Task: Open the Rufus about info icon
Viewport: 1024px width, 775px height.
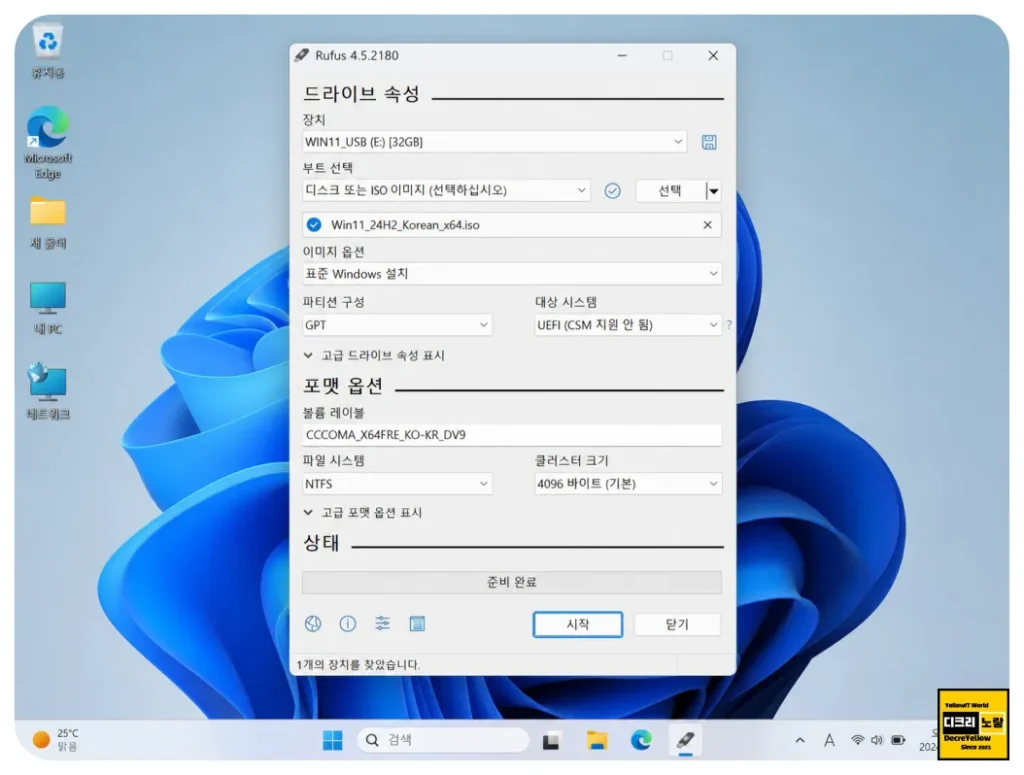Action: click(x=348, y=624)
